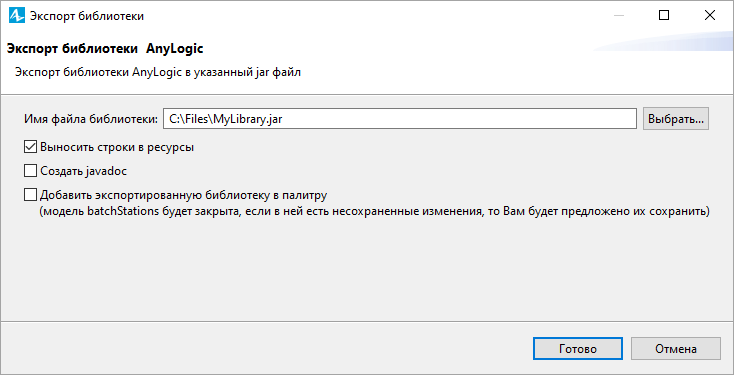Tick the Добавить экспортированную библиотеку в палитру box
The height and width of the screenshot is (375, 734).
pos(30,194)
